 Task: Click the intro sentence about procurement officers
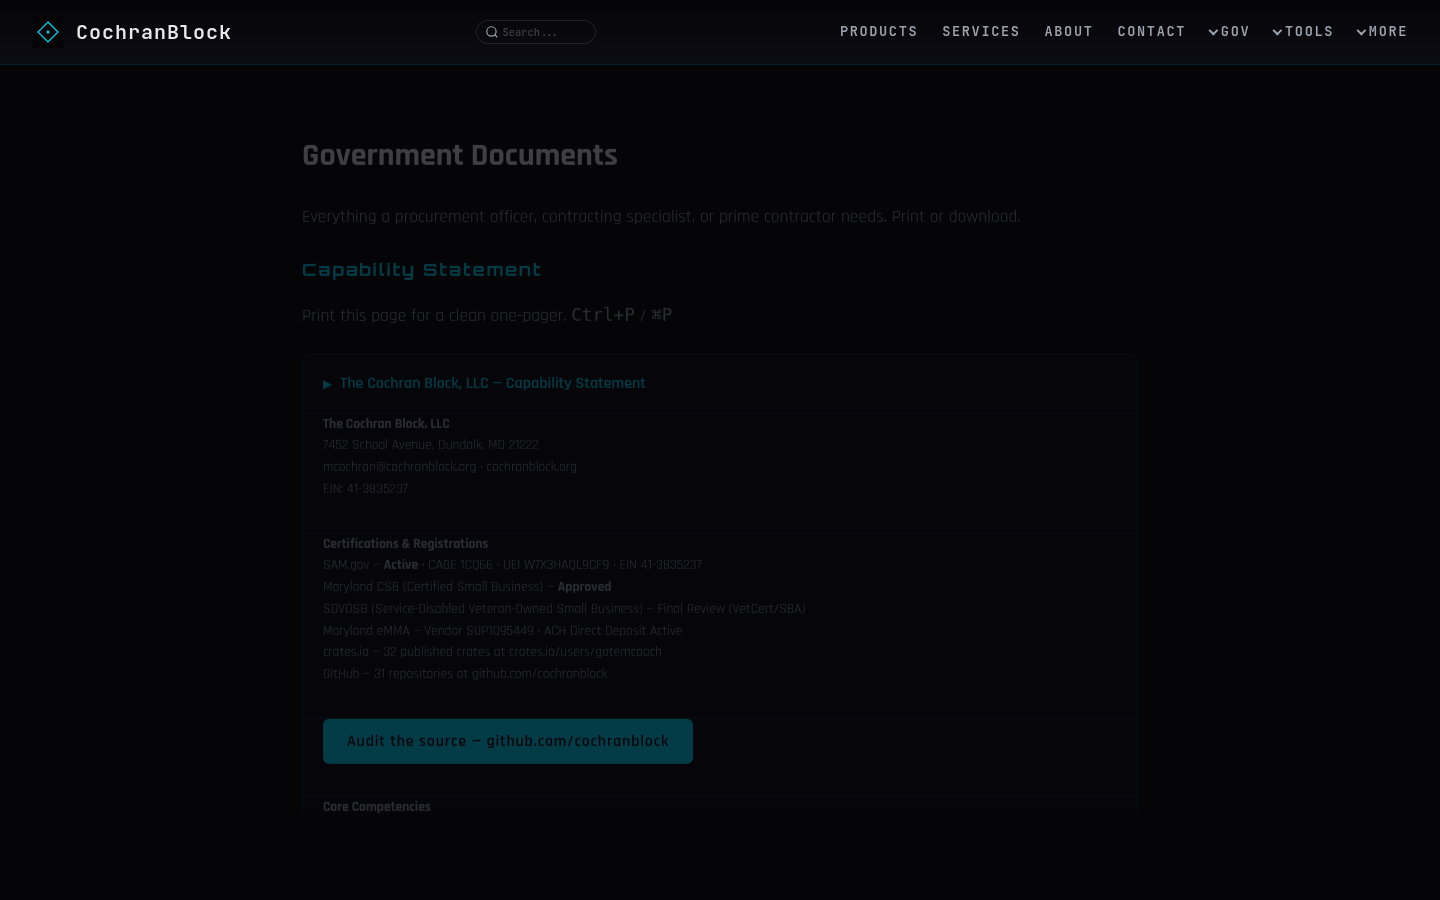(661, 217)
